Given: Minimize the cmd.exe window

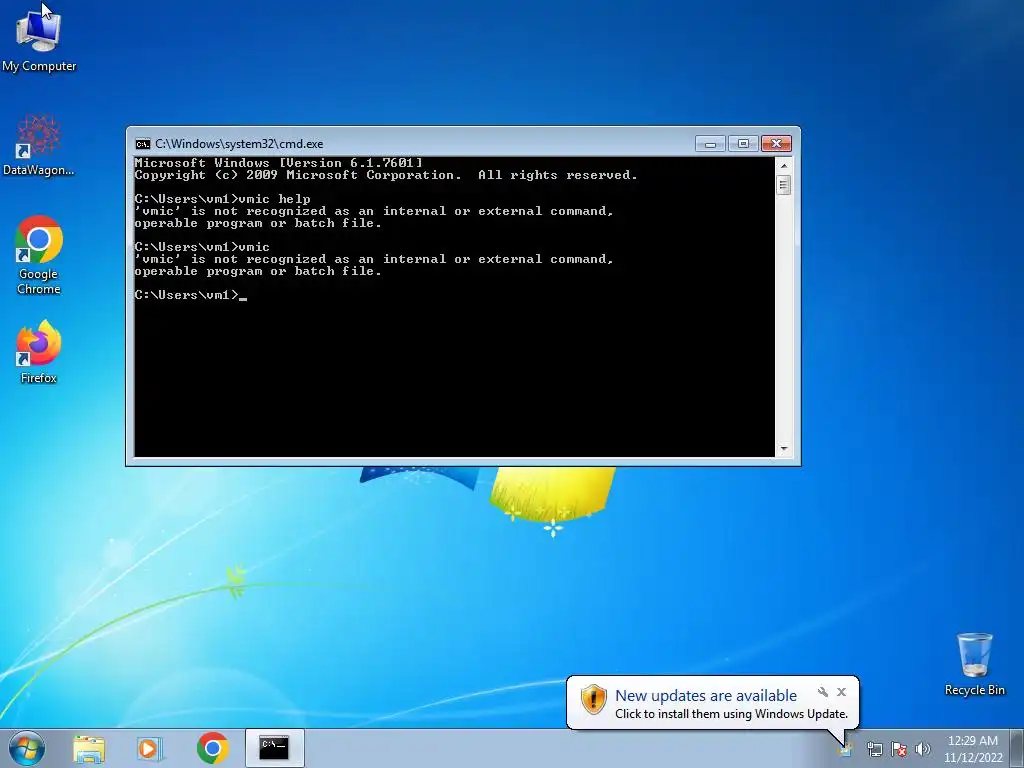Looking at the screenshot, I should pyautogui.click(x=710, y=144).
